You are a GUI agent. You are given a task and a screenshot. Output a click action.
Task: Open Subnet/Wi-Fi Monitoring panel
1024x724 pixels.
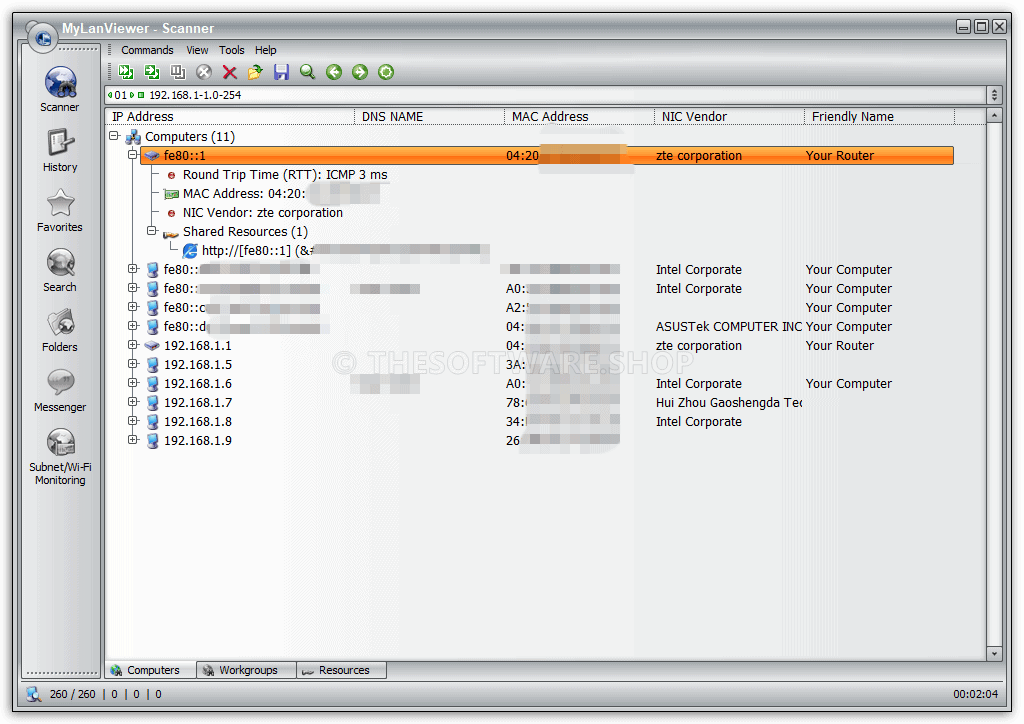point(60,456)
